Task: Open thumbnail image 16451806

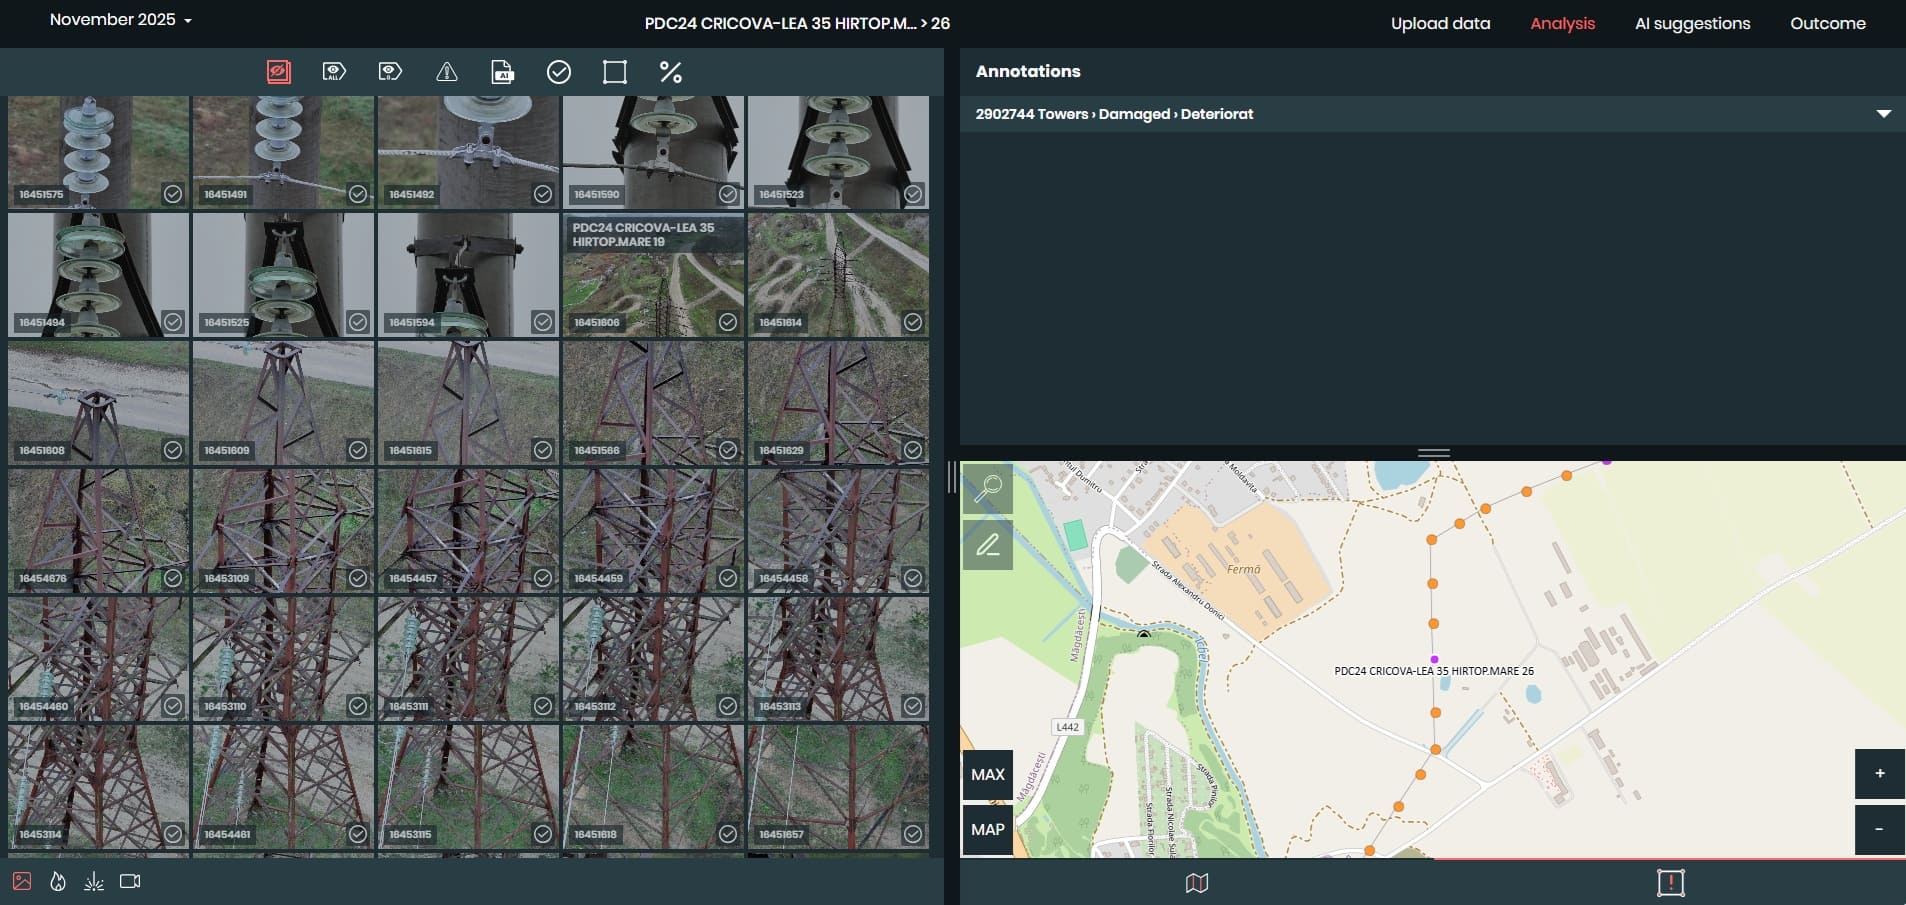Action: click(x=653, y=285)
